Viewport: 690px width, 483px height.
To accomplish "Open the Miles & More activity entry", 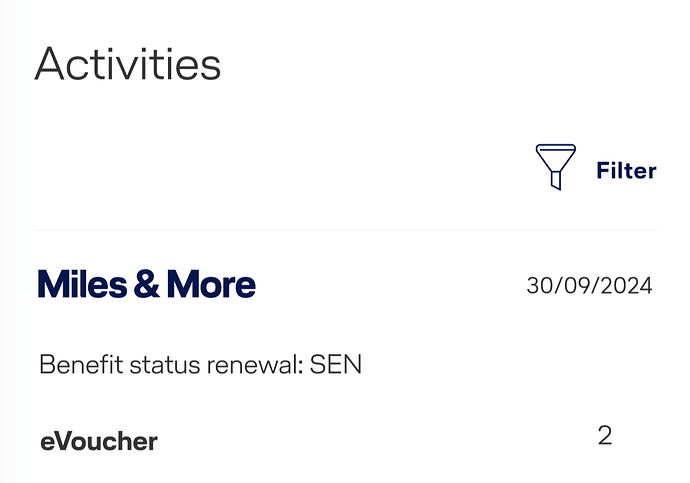I will pyautogui.click(x=147, y=284).
